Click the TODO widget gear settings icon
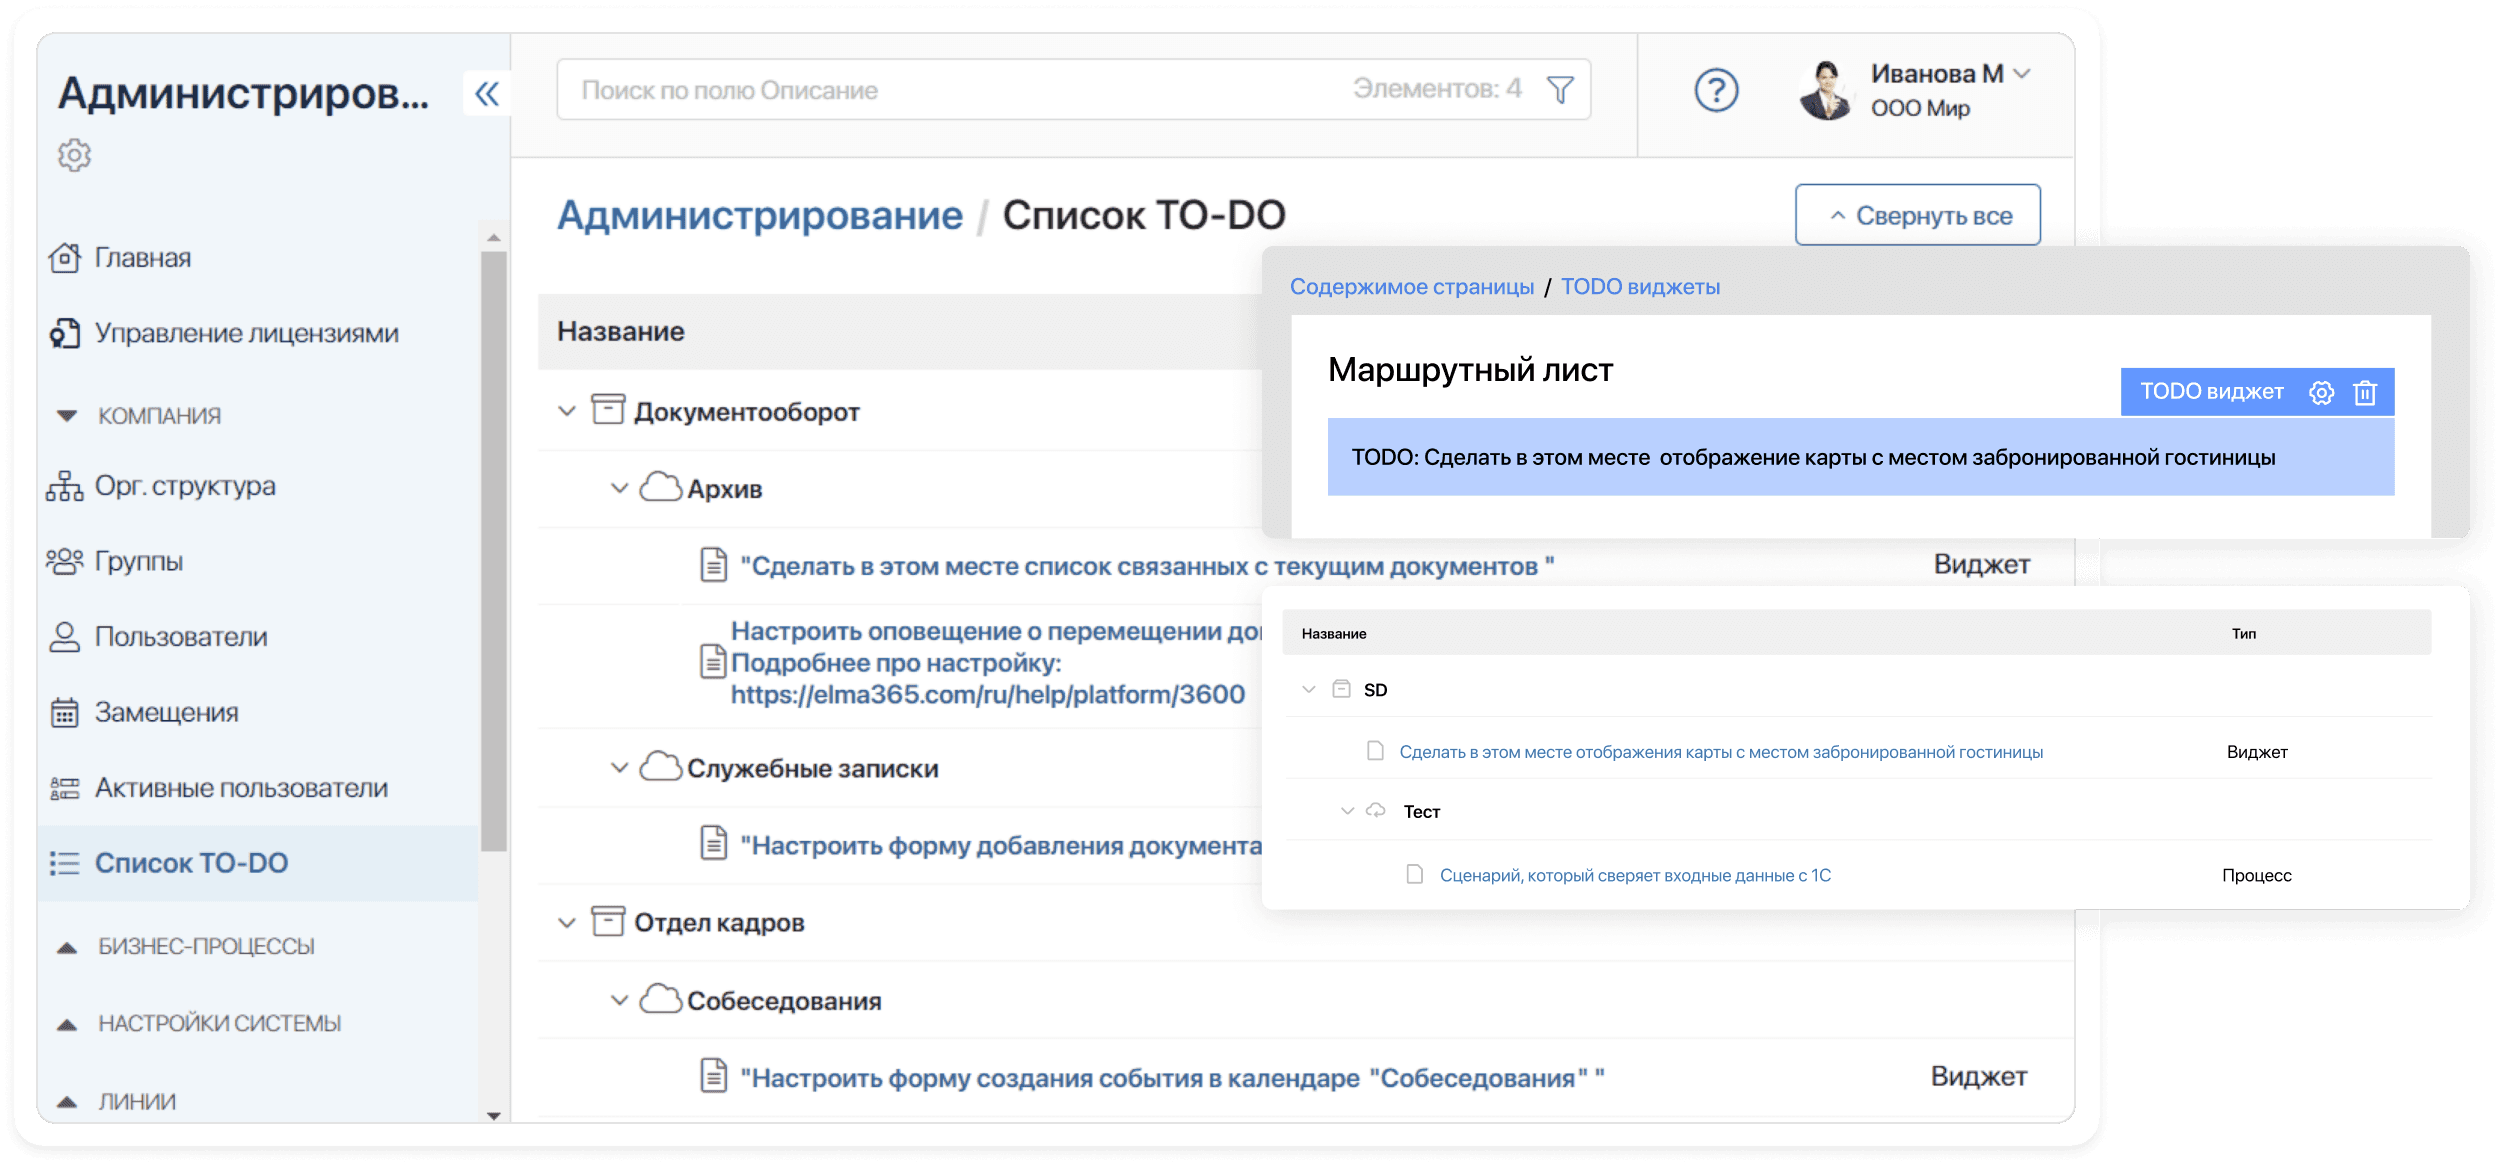 coord(2321,393)
